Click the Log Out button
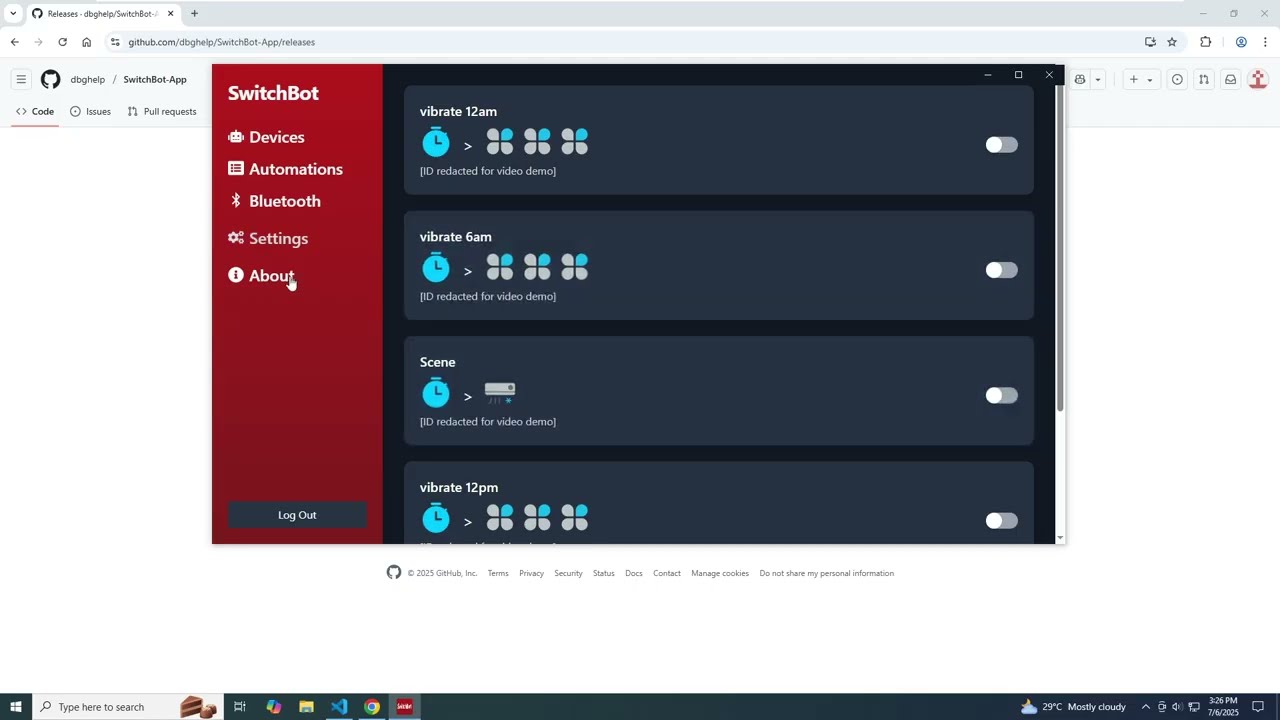The image size is (1280, 720). [297, 515]
